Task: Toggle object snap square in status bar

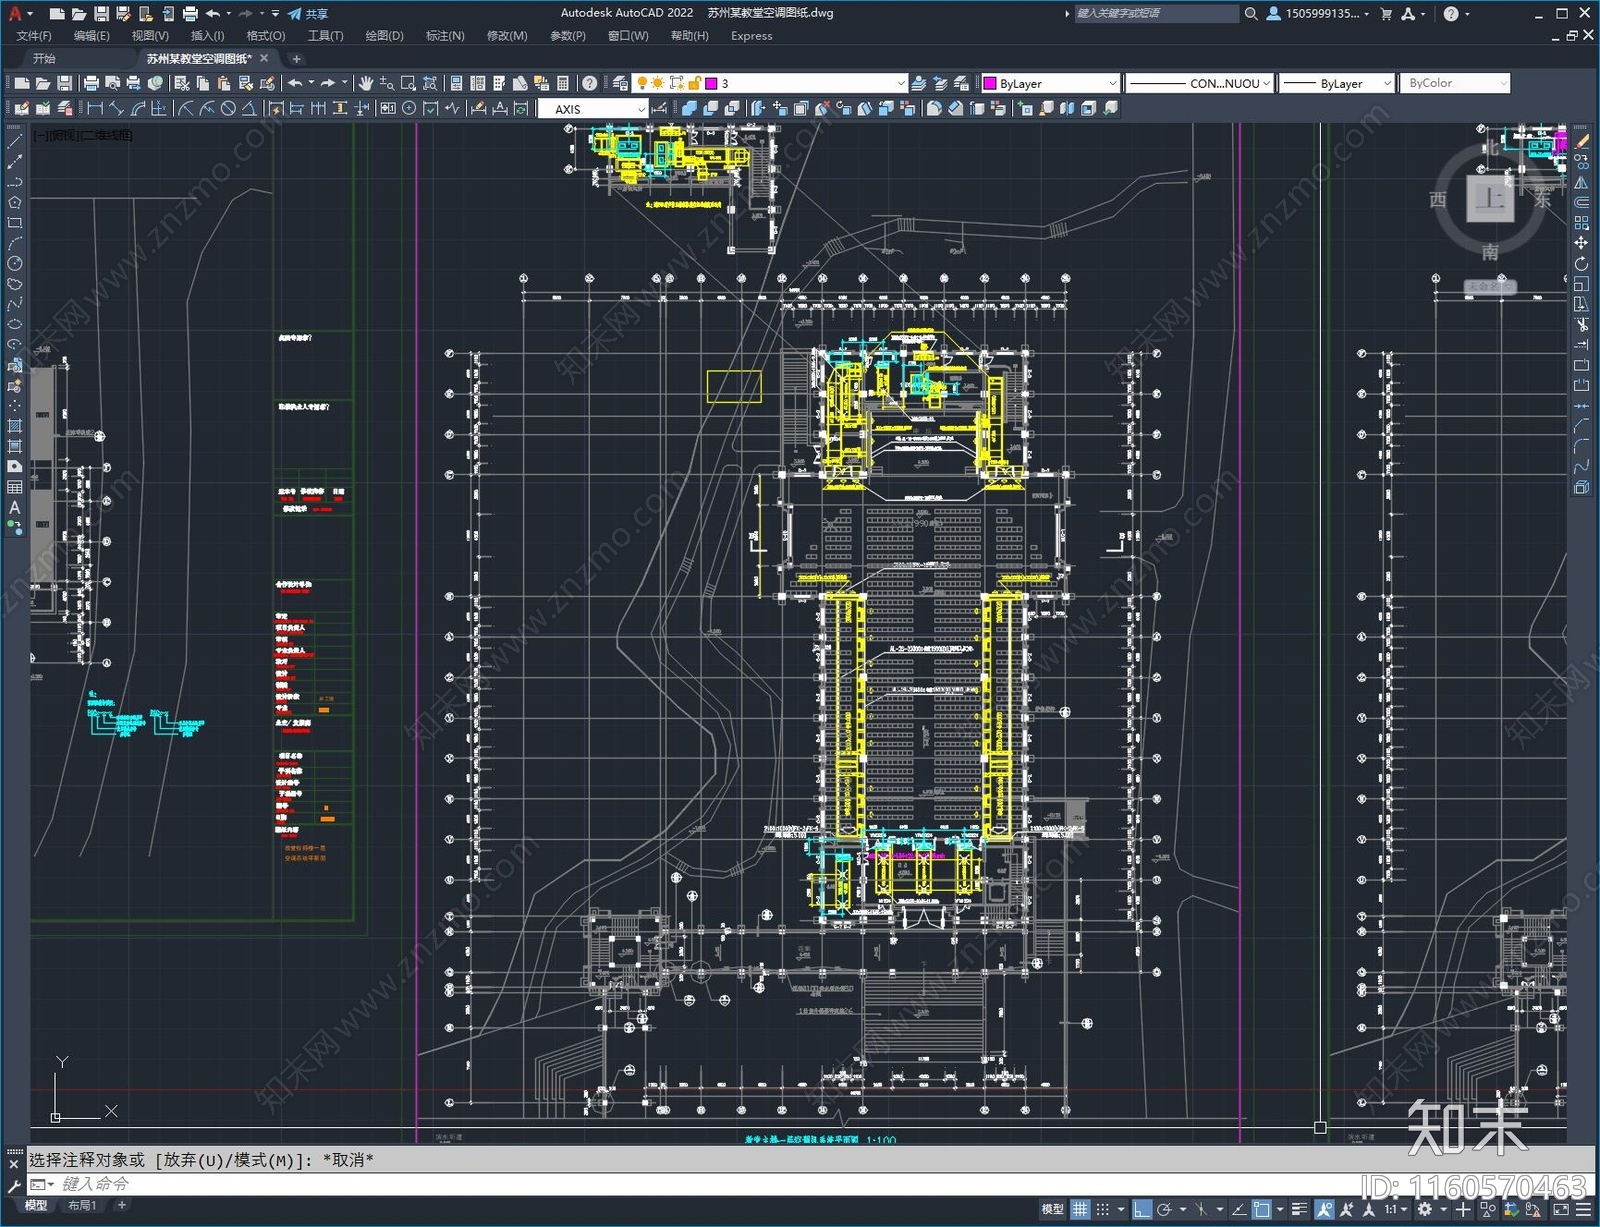Action: pos(1262,1209)
